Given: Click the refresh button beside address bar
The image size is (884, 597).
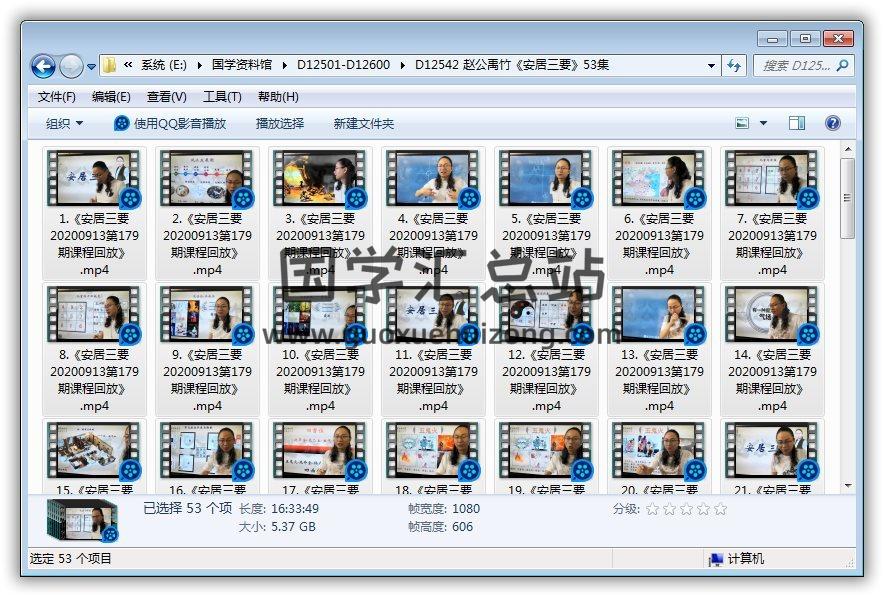Looking at the screenshot, I should pos(735,66).
